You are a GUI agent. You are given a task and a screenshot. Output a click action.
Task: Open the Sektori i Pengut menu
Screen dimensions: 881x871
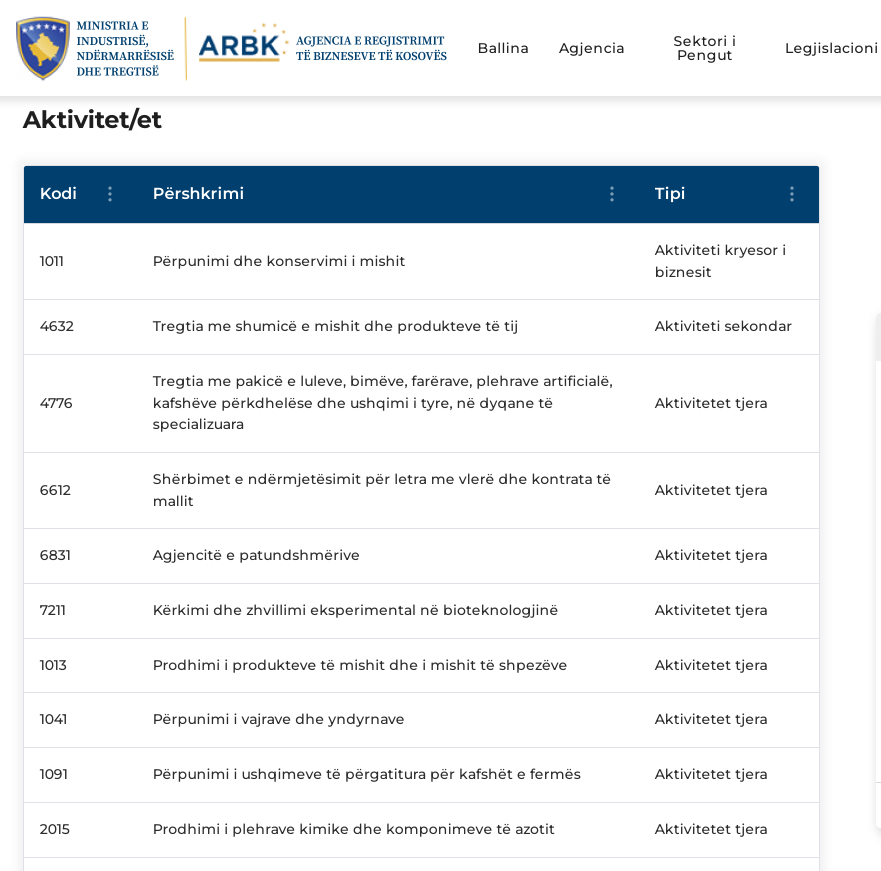tap(704, 48)
